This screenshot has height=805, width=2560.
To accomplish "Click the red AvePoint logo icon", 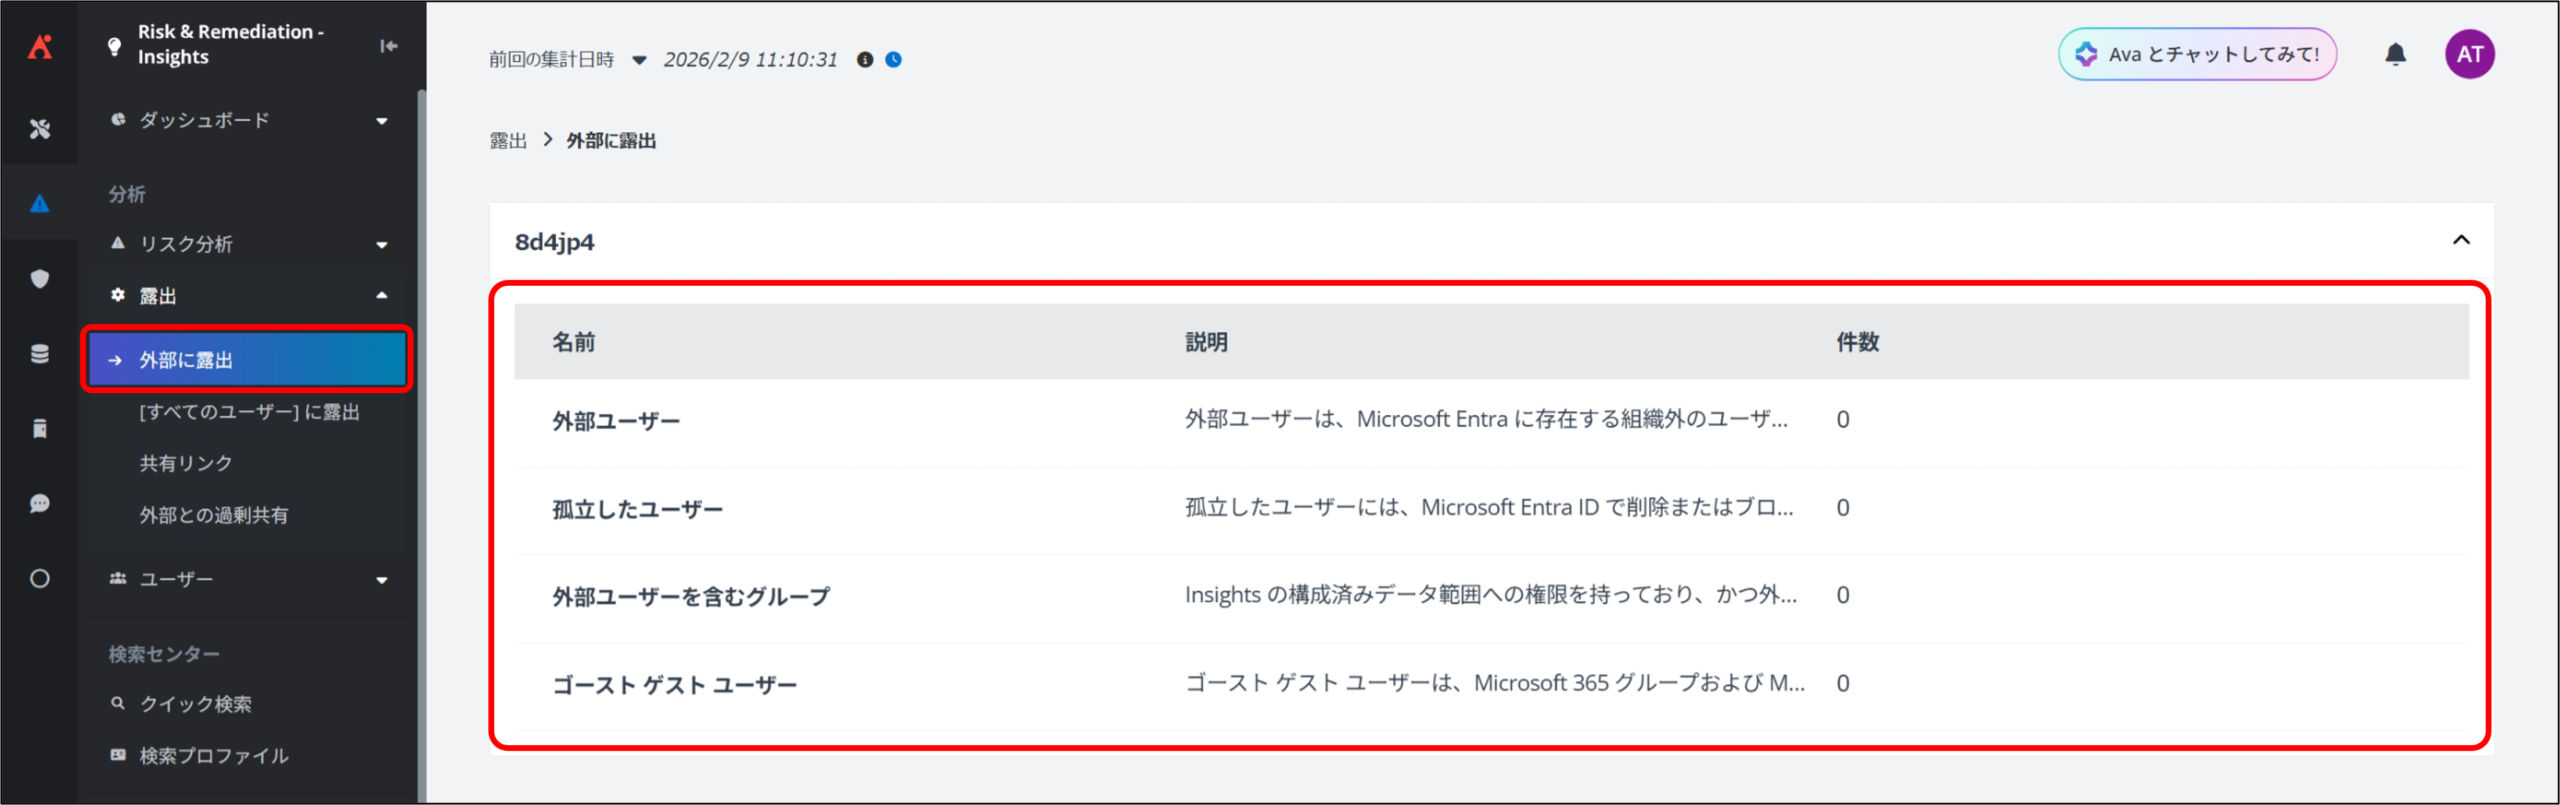I will pyautogui.click(x=40, y=46).
